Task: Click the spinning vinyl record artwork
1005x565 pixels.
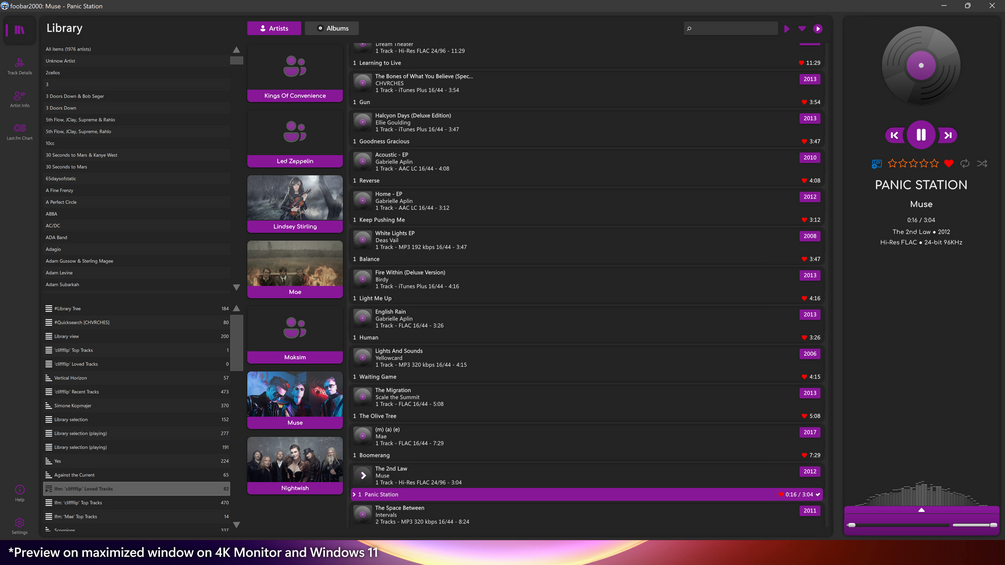Action: (x=921, y=65)
